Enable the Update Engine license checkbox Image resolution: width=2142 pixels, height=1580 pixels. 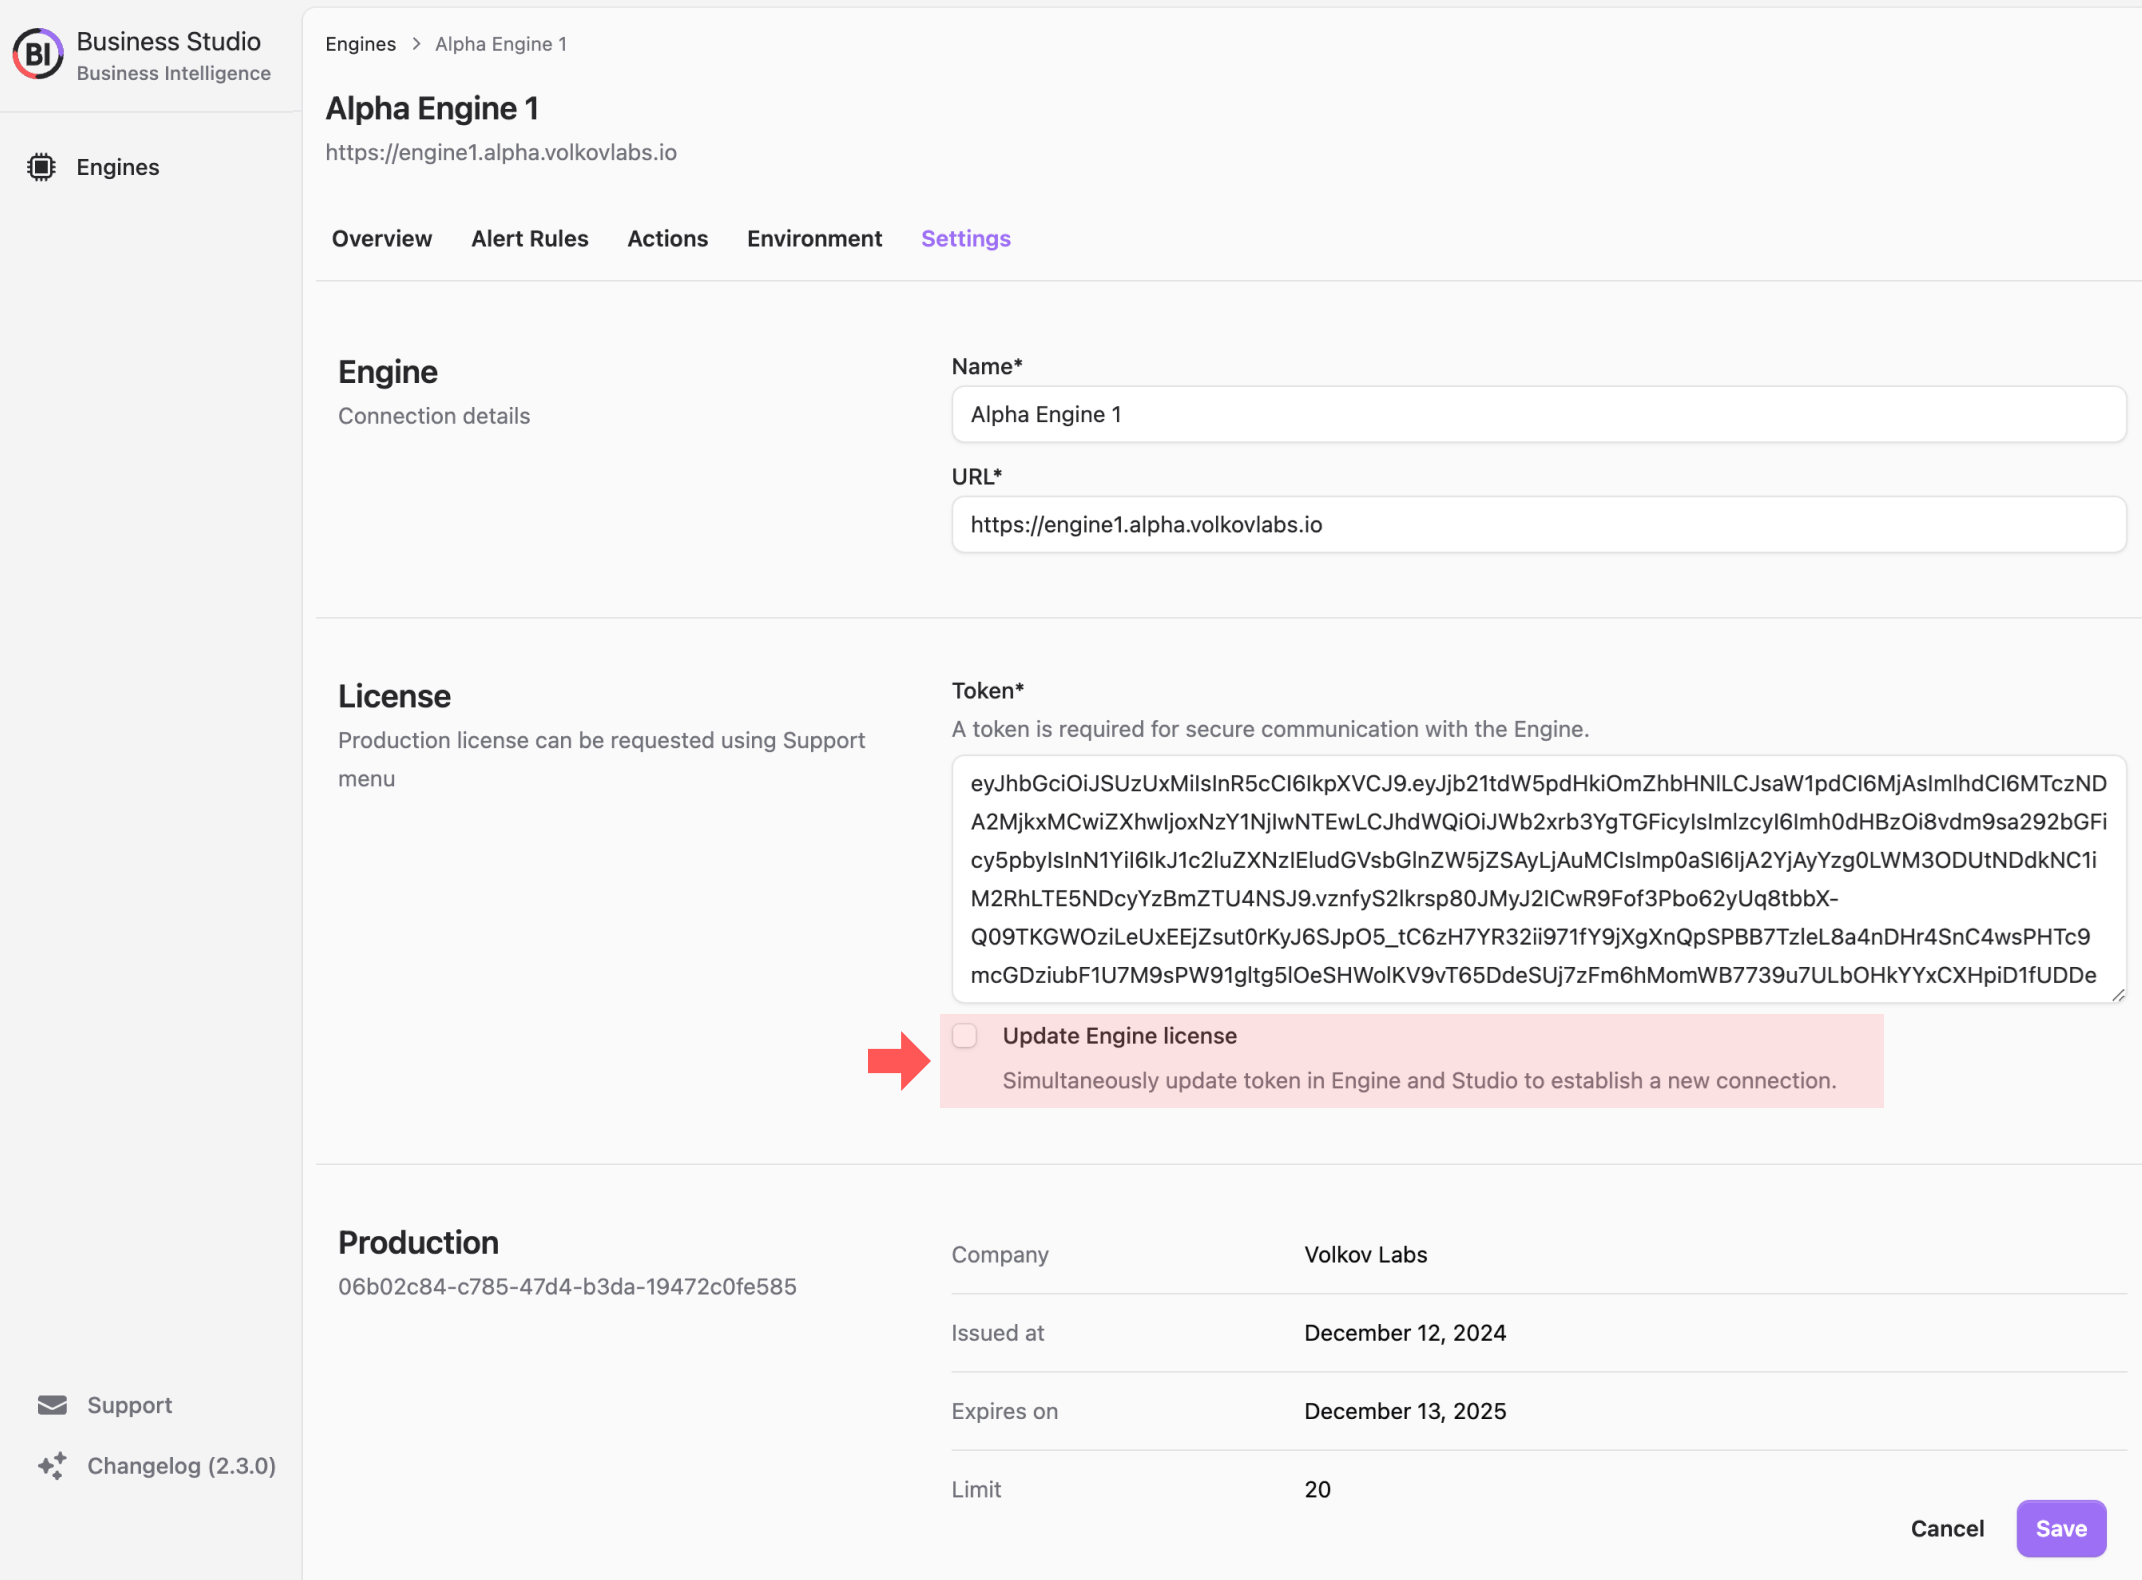pos(965,1036)
